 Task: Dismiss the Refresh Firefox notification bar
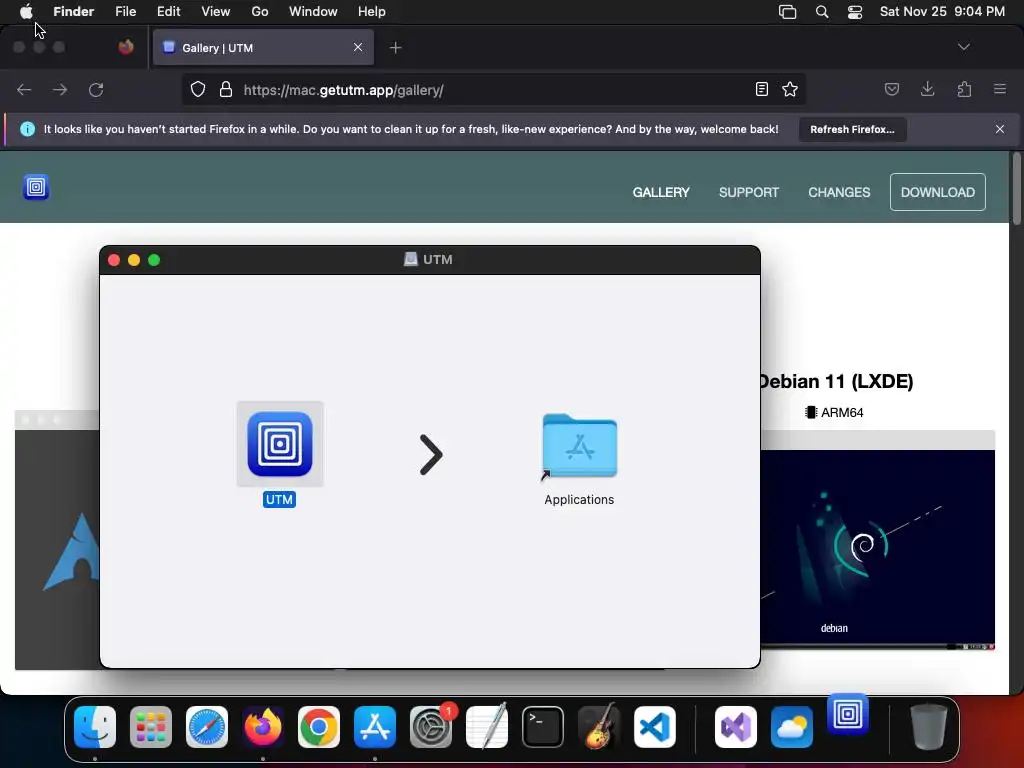(999, 129)
